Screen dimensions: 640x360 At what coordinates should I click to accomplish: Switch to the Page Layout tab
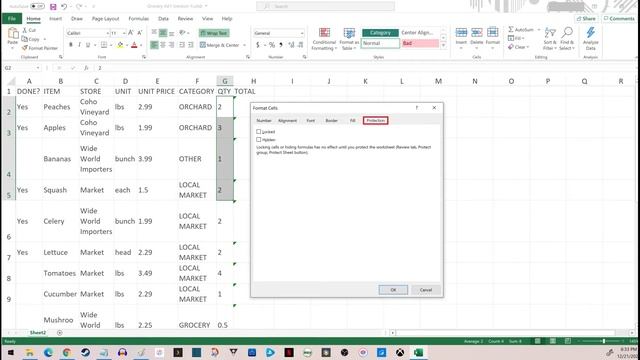pos(105,19)
